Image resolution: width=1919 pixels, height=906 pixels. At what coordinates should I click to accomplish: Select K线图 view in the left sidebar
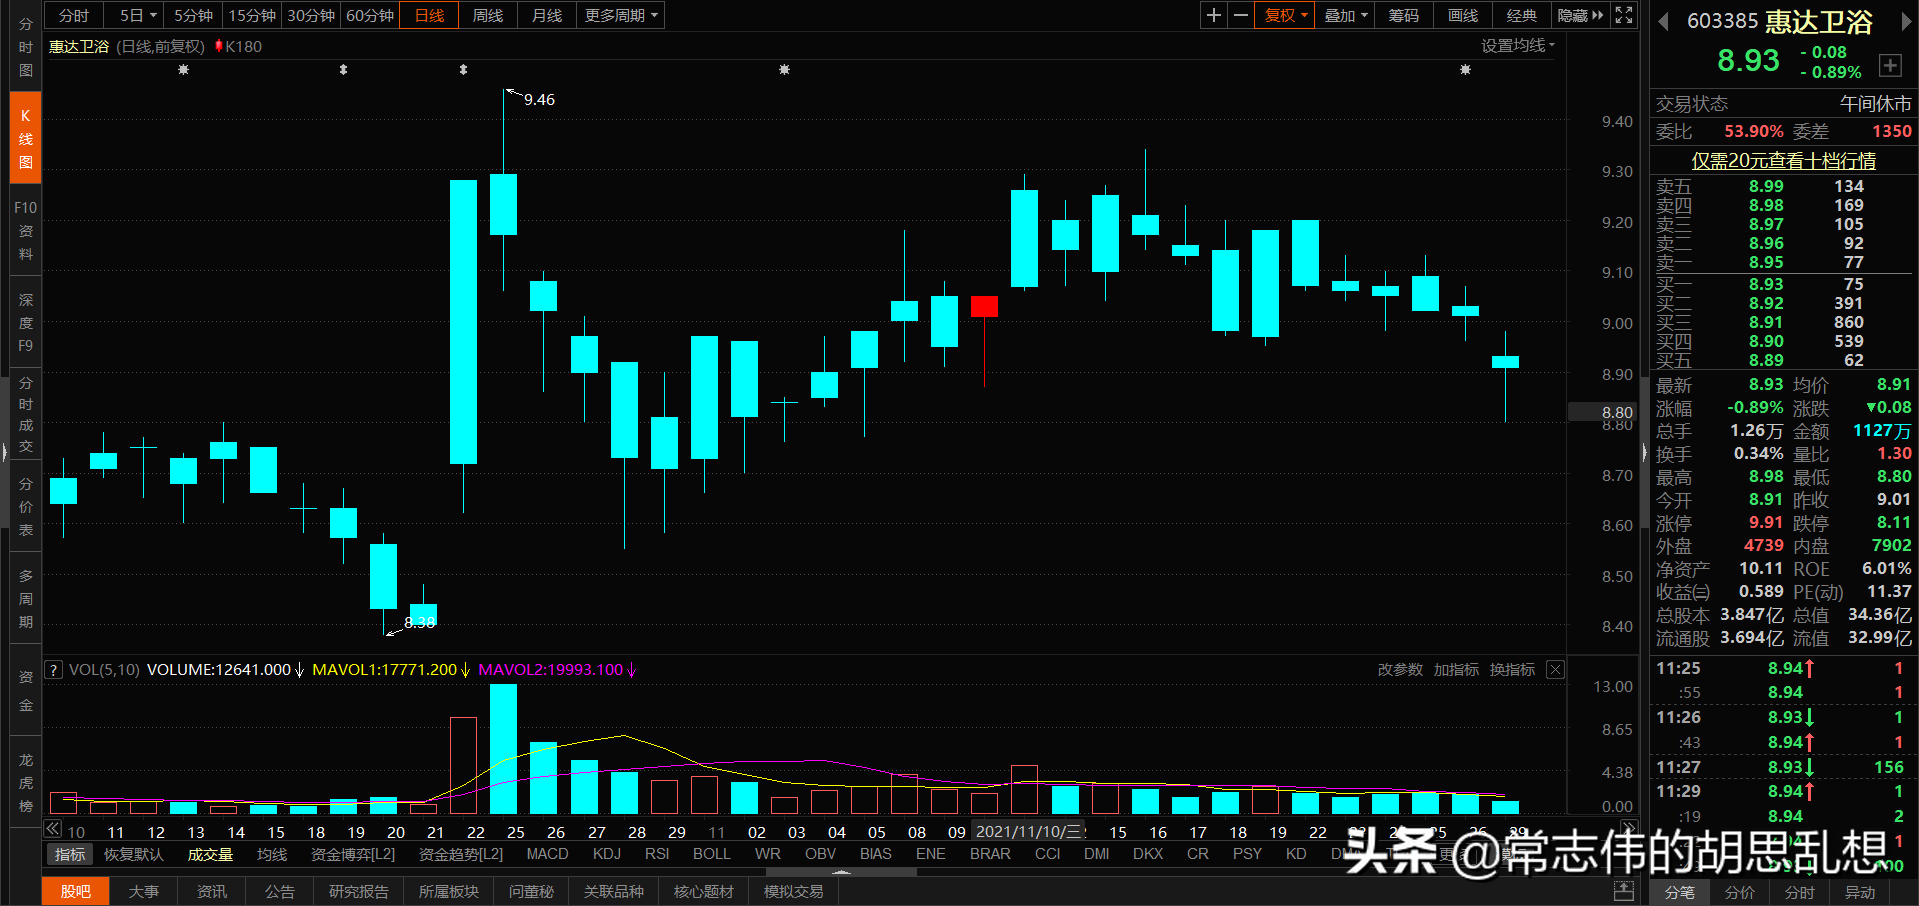tap(25, 137)
